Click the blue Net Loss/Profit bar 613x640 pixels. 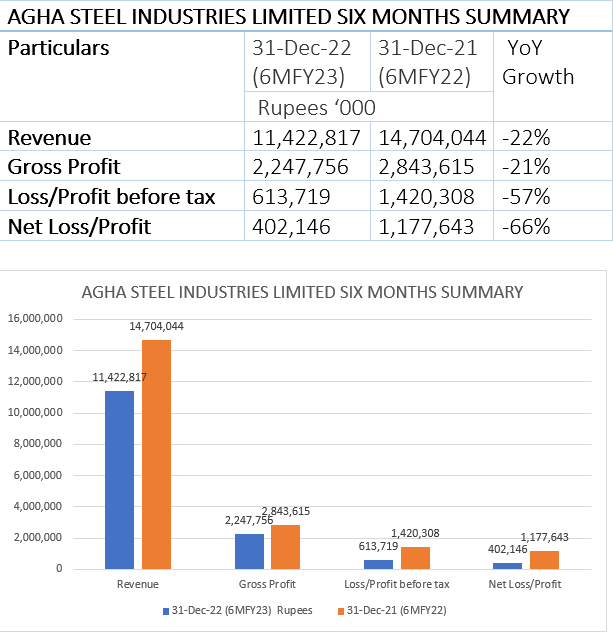click(x=508, y=566)
